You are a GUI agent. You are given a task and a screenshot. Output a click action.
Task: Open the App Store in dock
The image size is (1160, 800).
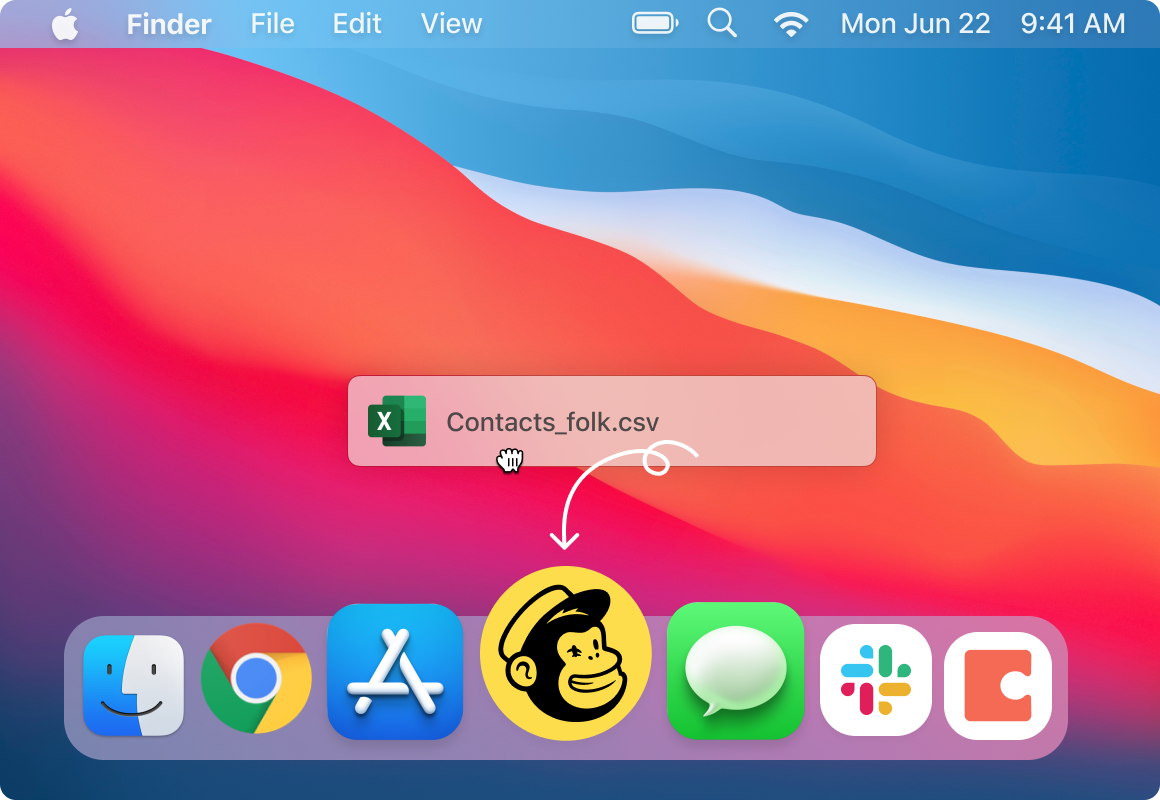click(395, 671)
